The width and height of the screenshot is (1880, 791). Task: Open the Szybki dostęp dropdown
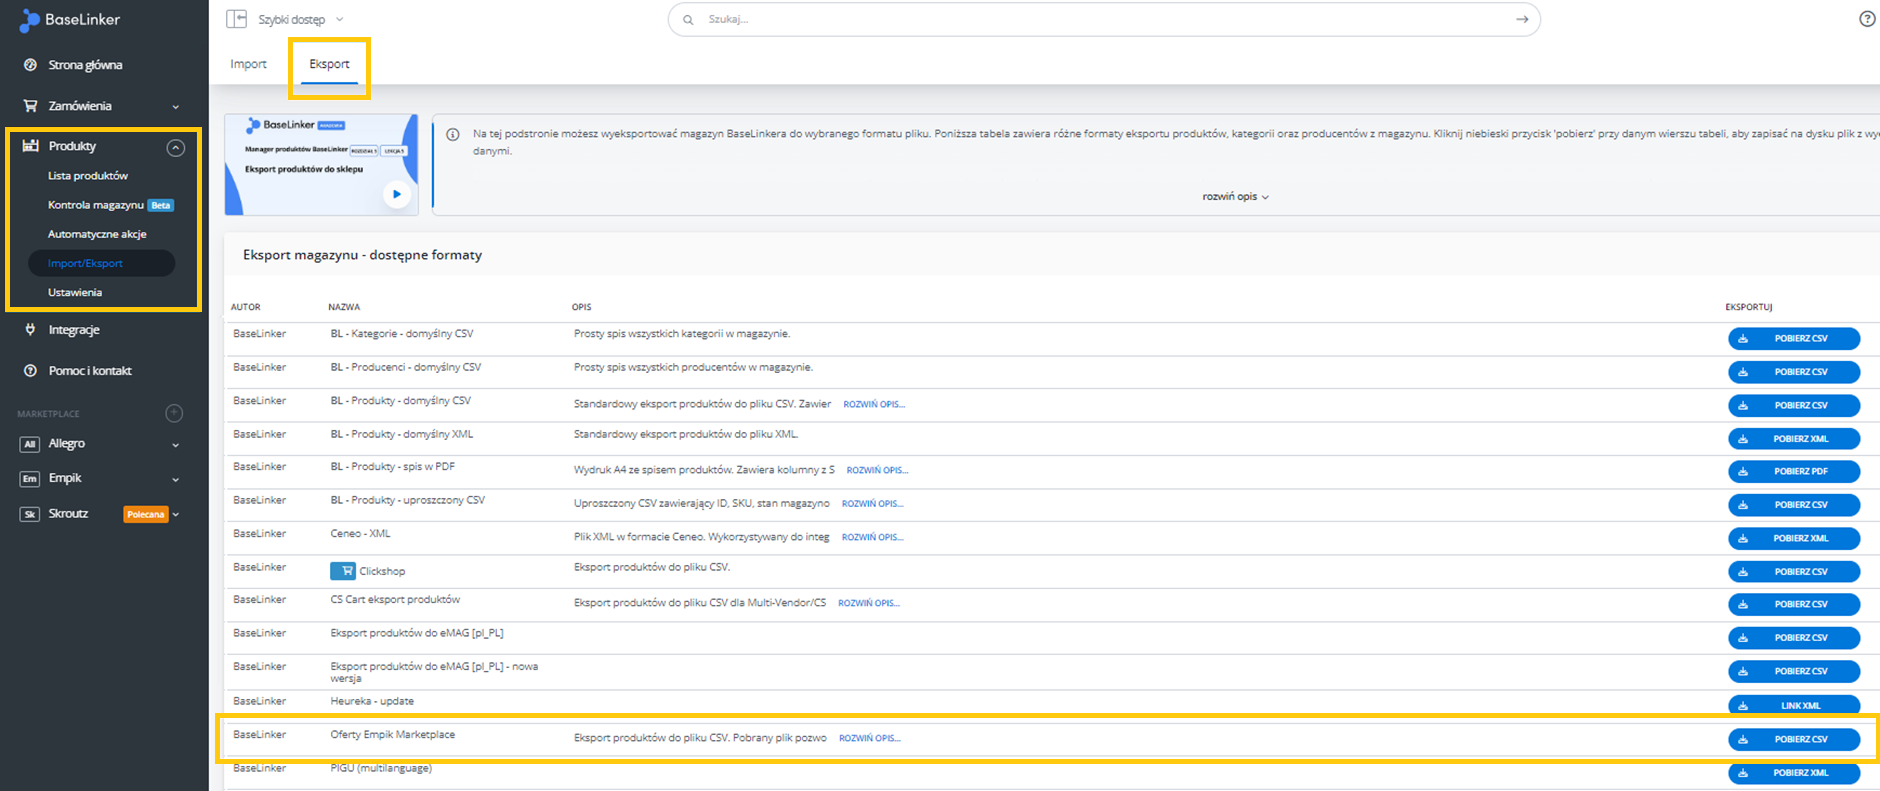pyautogui.click(x=300, y=20)
